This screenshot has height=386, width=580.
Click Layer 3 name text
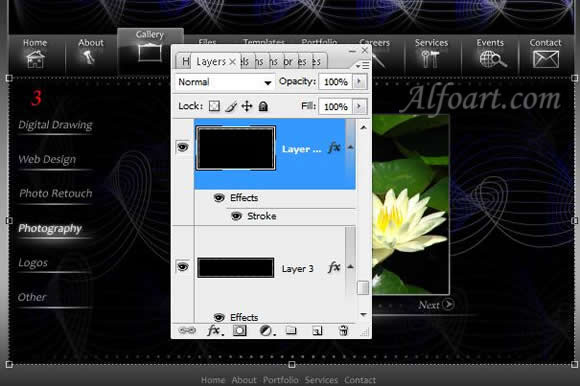pos(297,268)
